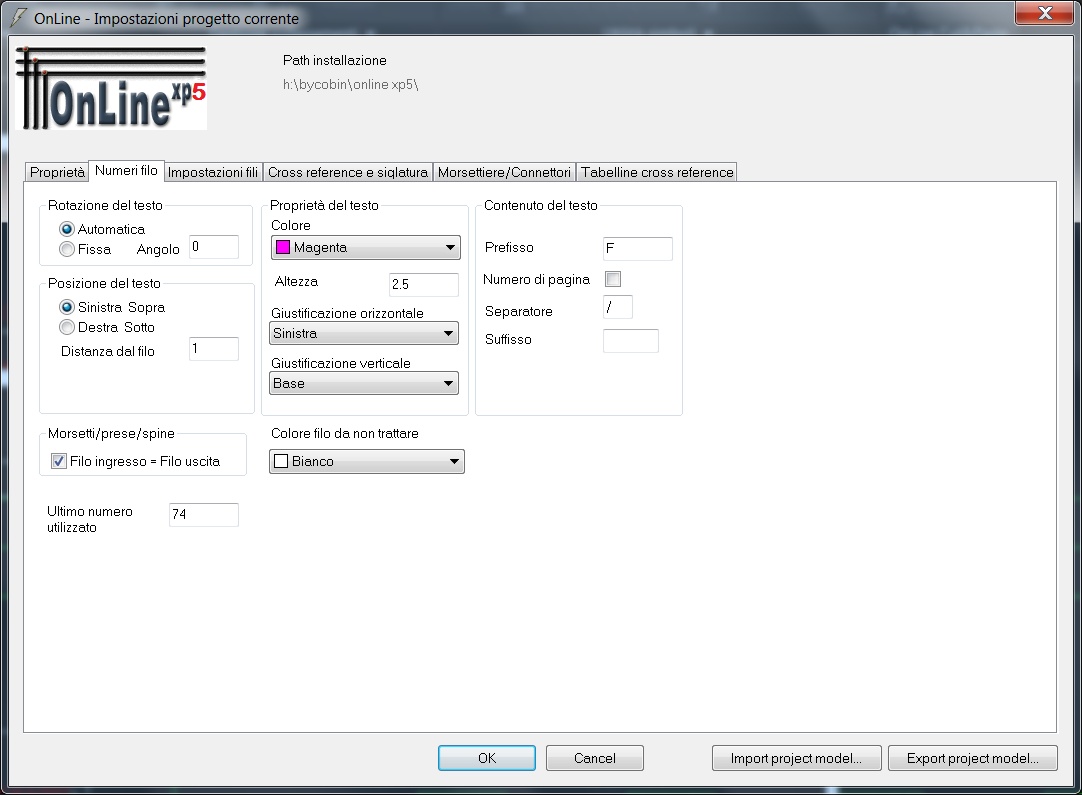Select the Automatica rotation option

pos(67,229)
